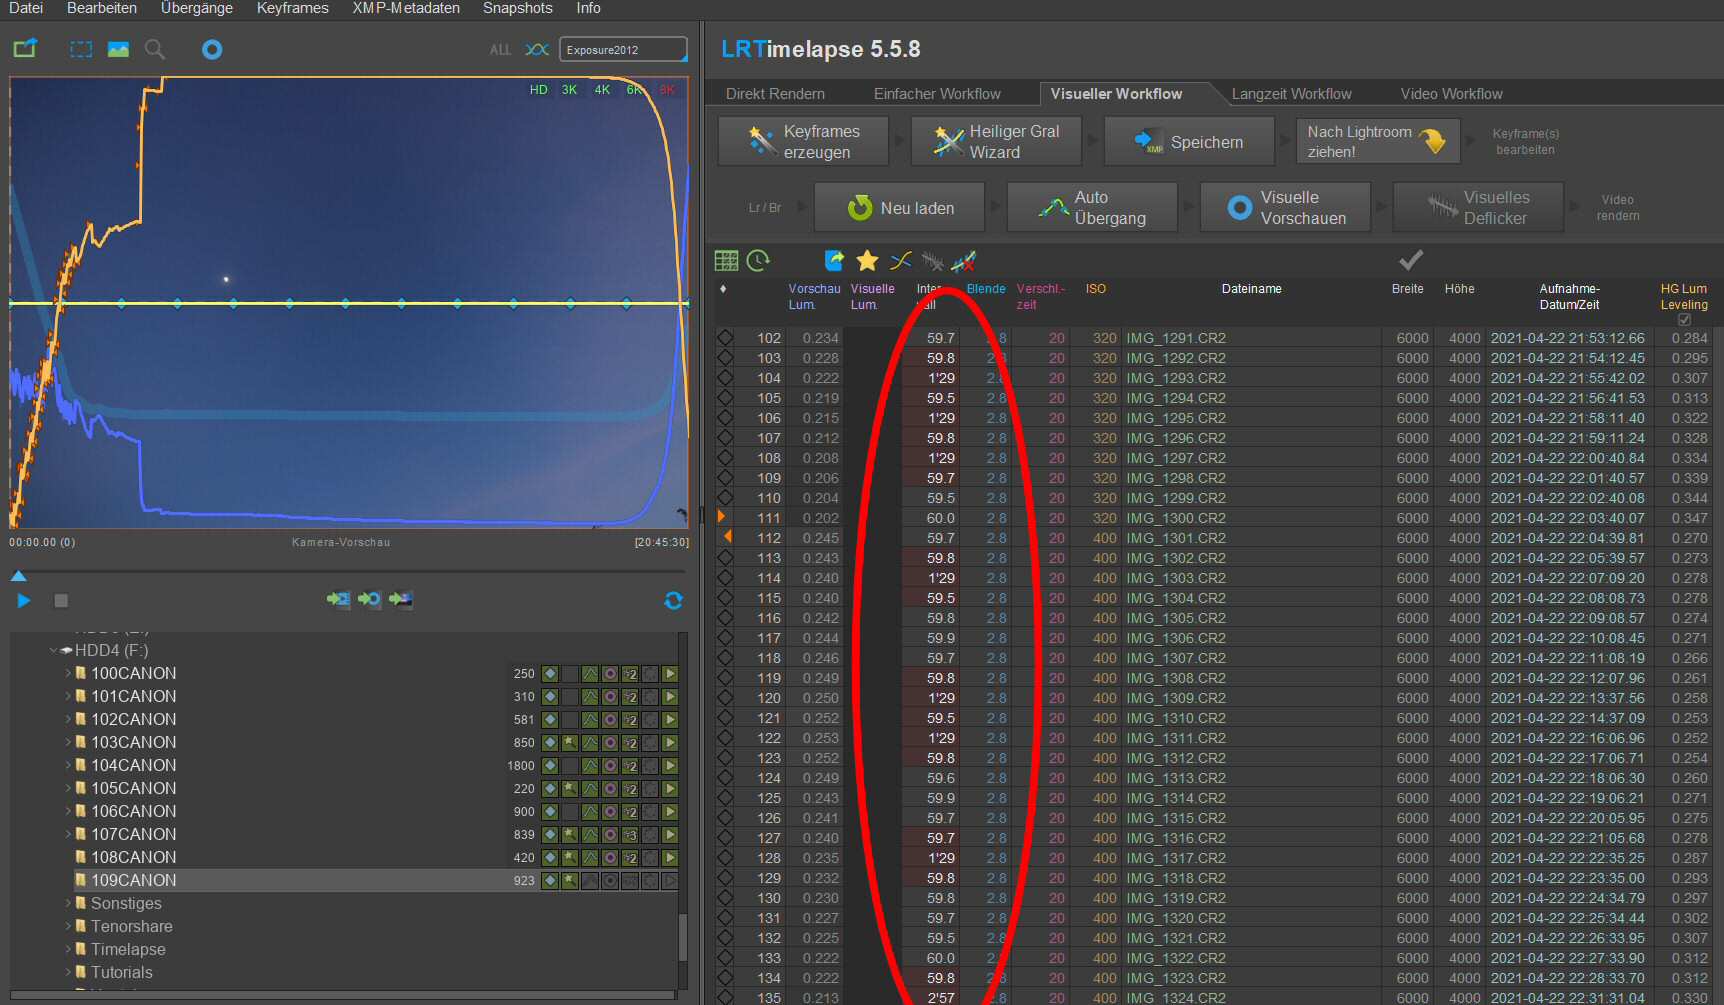This screenshot has height=1005, width=1724.
Task: Click the Heiliger Gral Wizard button
Action: (x=996, y=142)
